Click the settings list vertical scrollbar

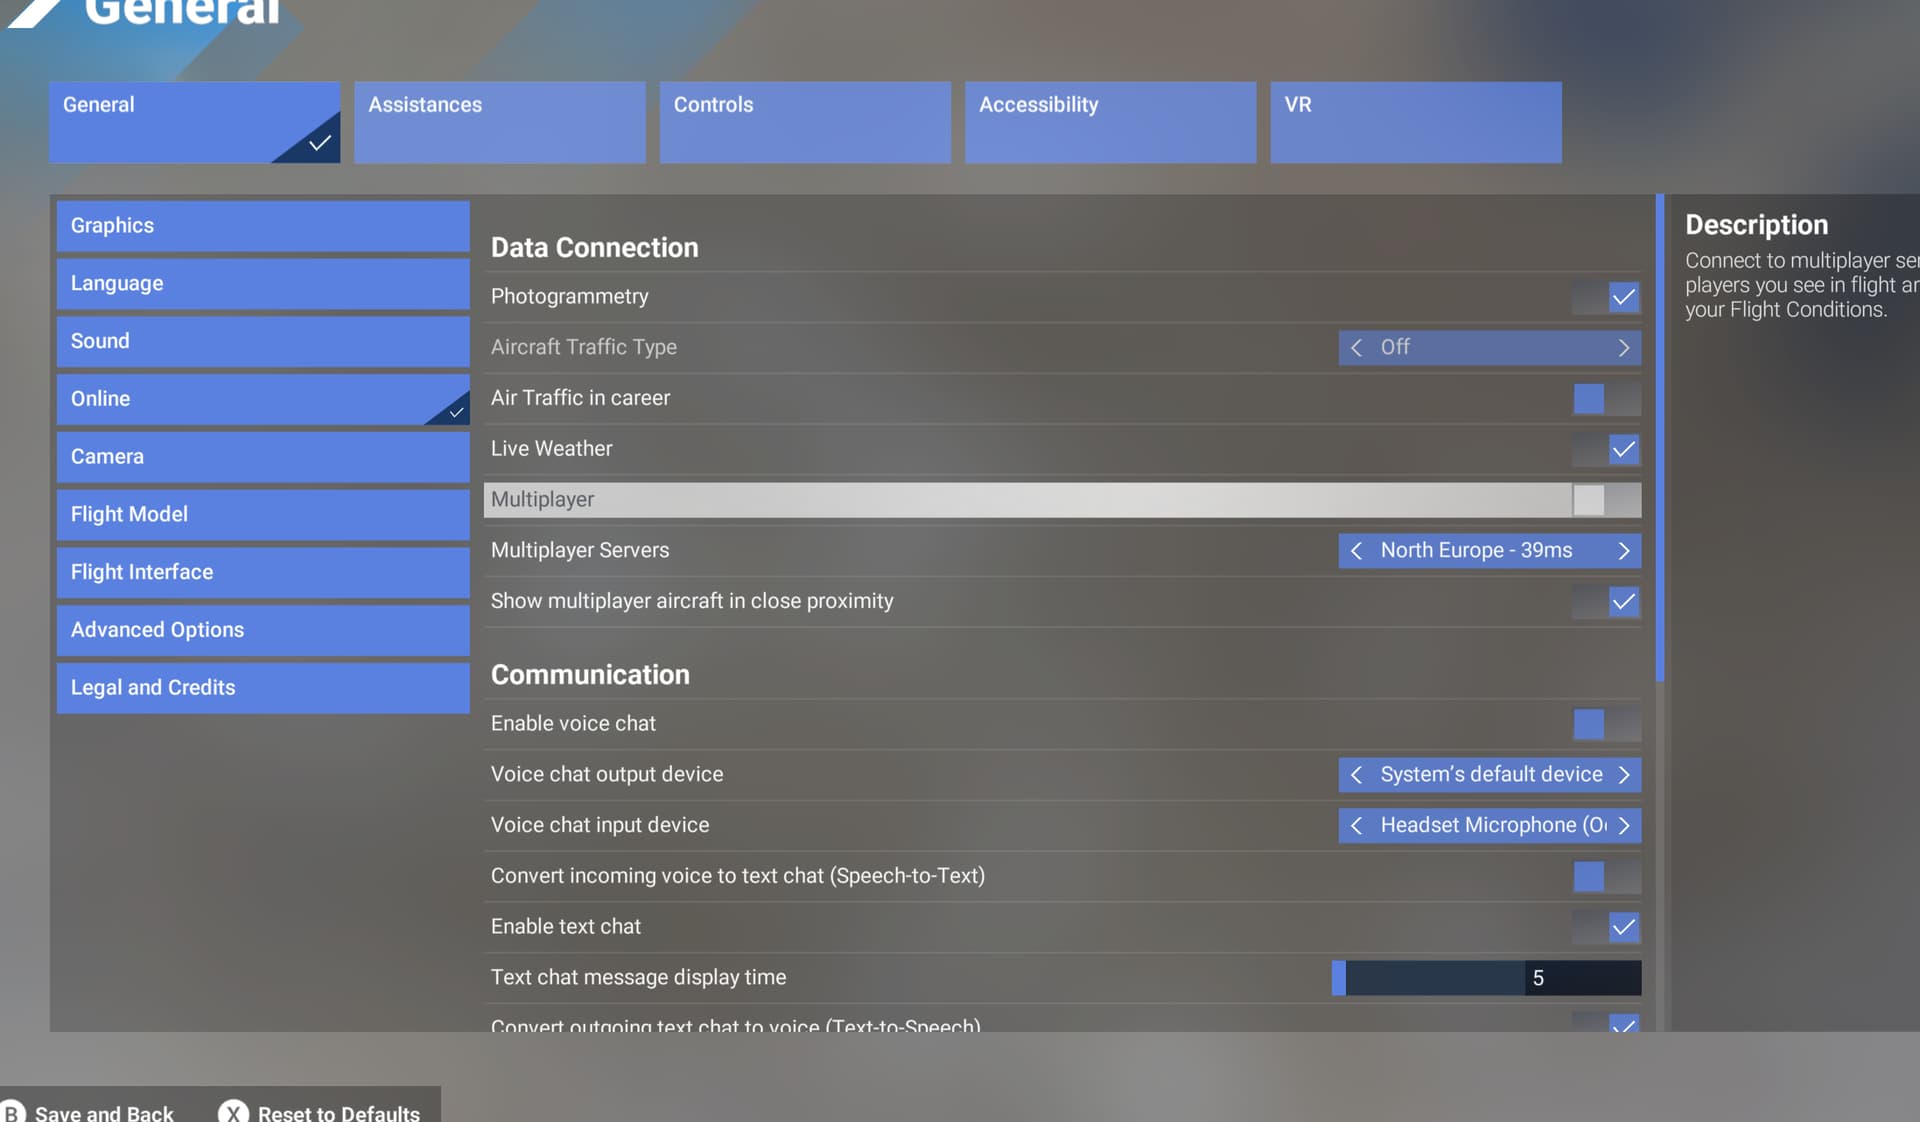1660,438
